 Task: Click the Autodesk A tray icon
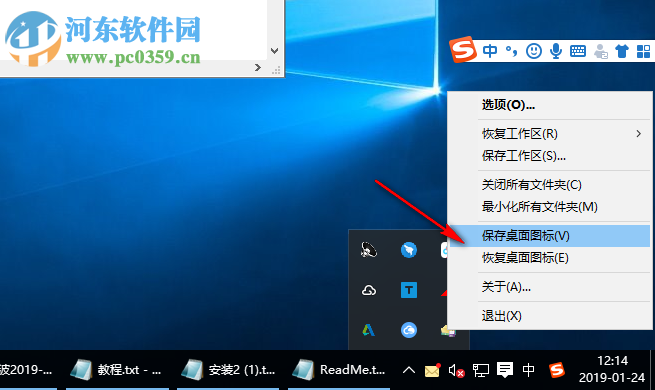(x=368, y=330)
